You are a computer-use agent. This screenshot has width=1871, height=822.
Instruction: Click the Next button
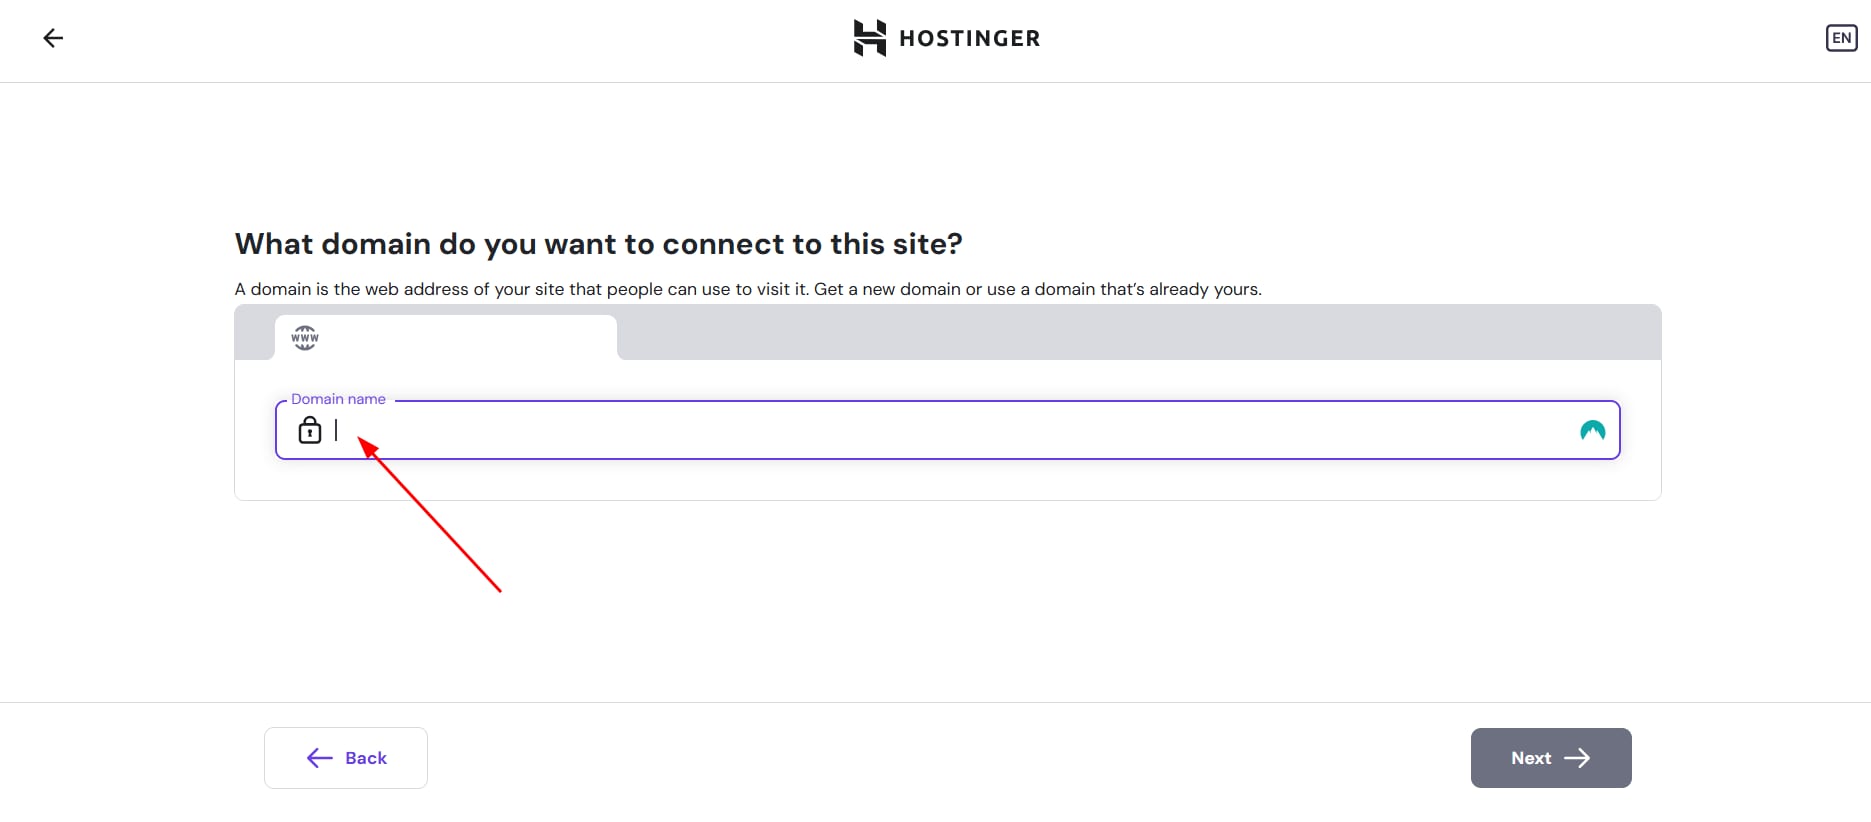1551,758
